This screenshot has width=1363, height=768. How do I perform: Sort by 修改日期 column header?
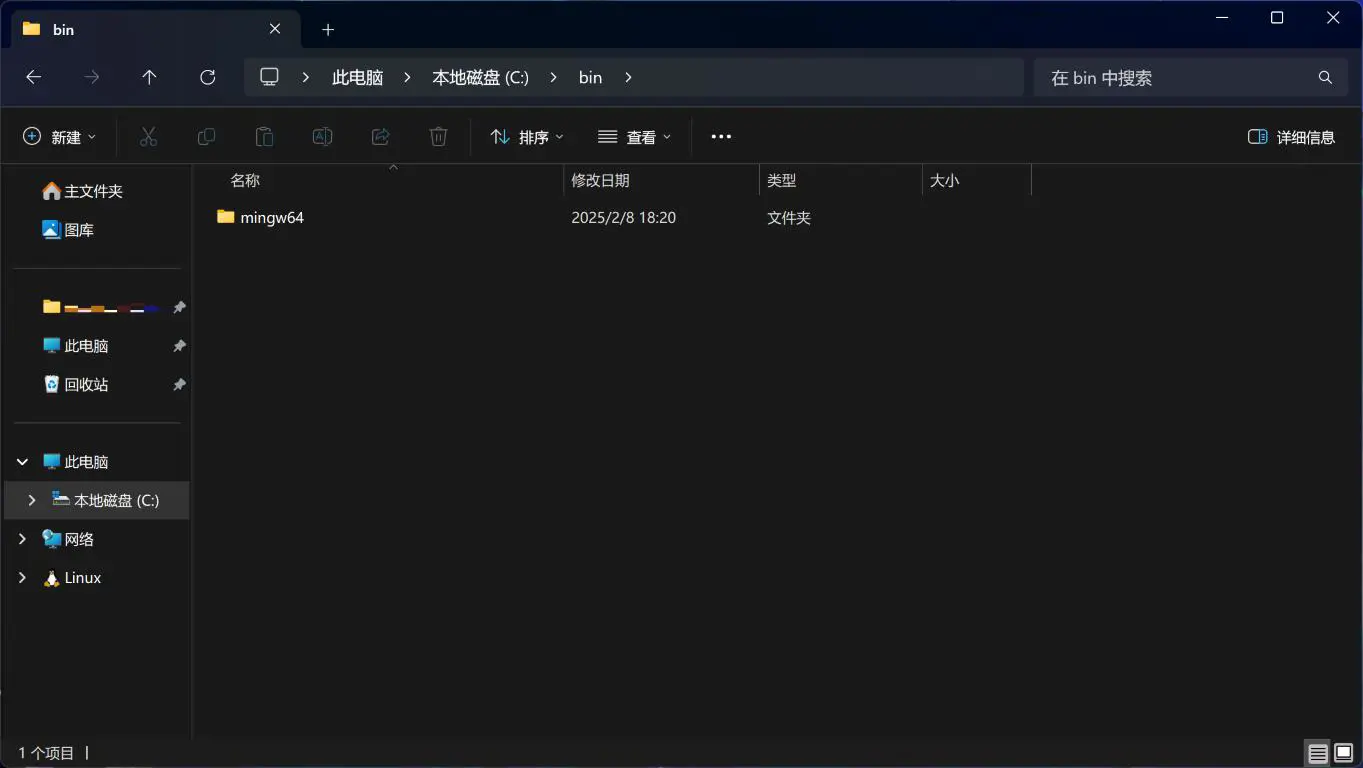(x=600, y=181)
